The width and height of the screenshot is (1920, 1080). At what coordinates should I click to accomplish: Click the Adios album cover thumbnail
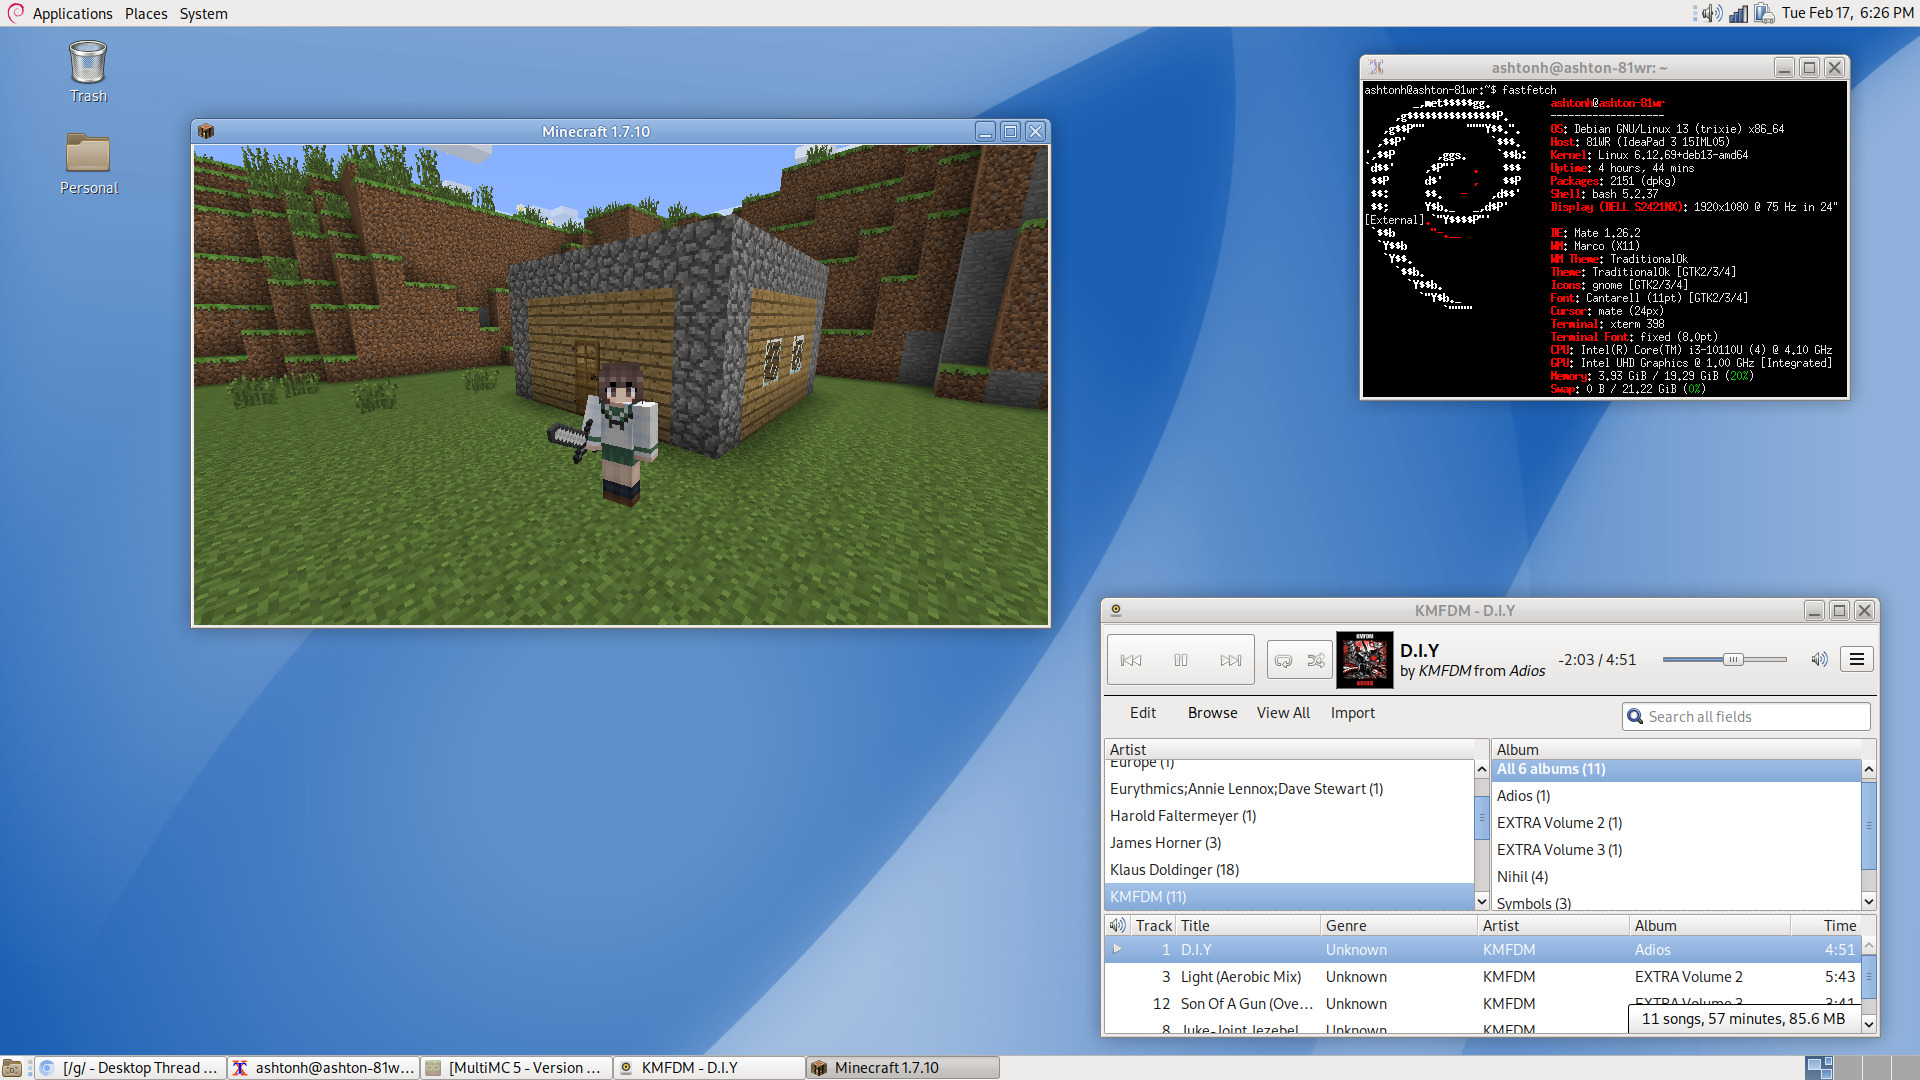pyautogui.click(x=1364, y=660)
